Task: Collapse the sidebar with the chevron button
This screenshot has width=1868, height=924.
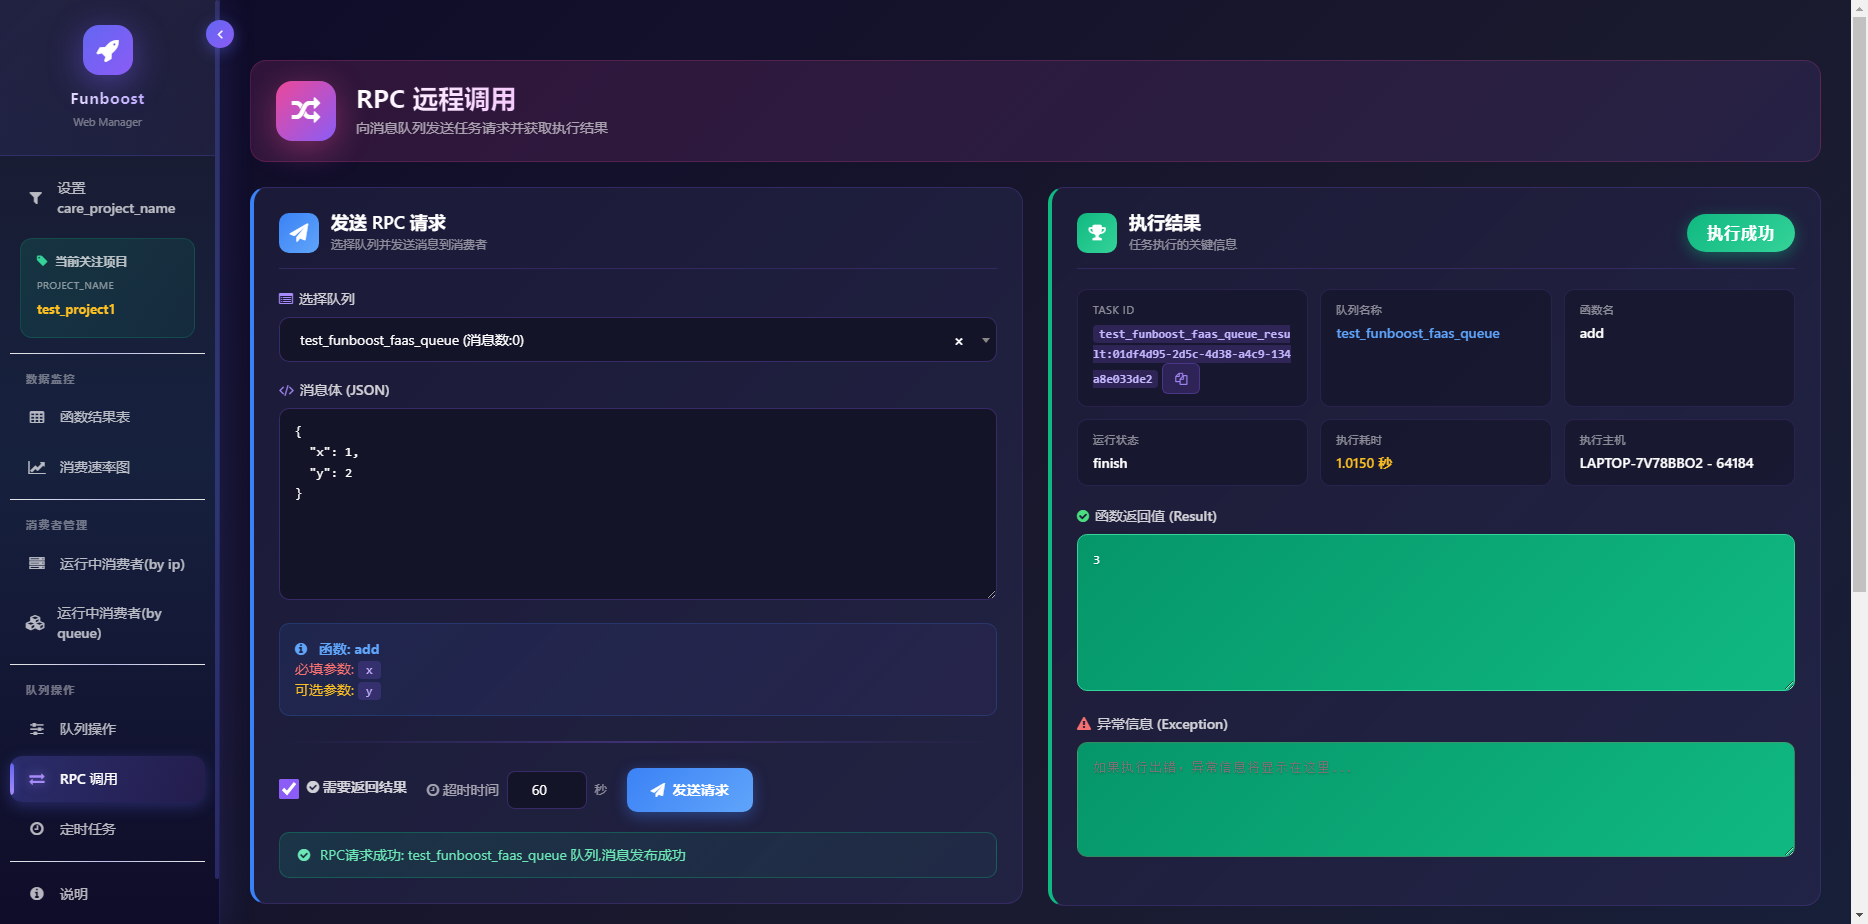Action: click(x=220, y=34)
